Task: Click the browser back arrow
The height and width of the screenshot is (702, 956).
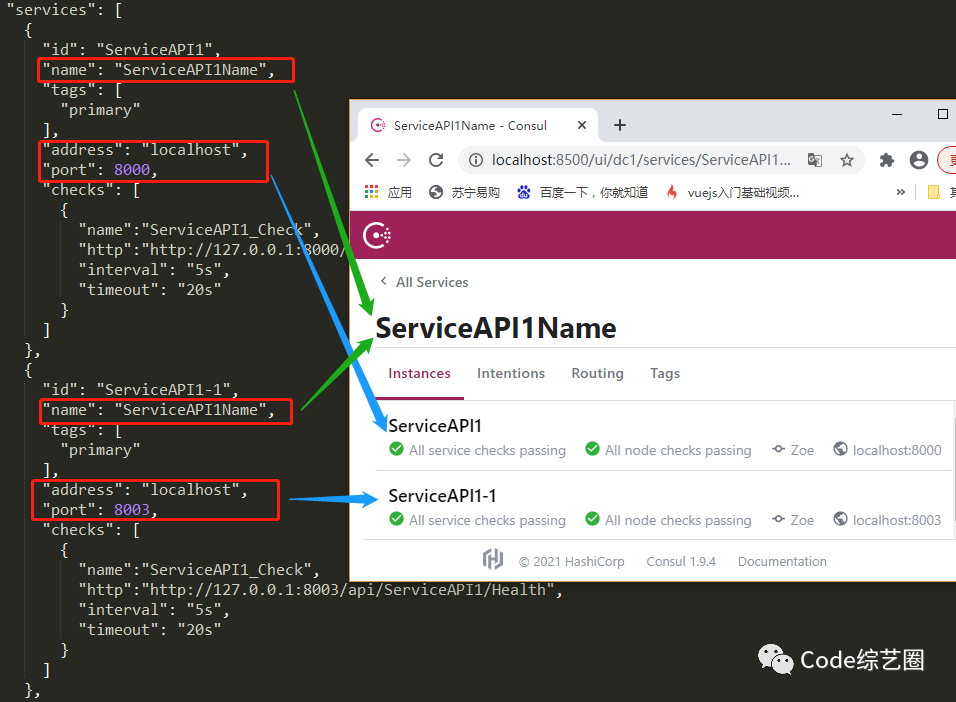Action: (372, 160)
